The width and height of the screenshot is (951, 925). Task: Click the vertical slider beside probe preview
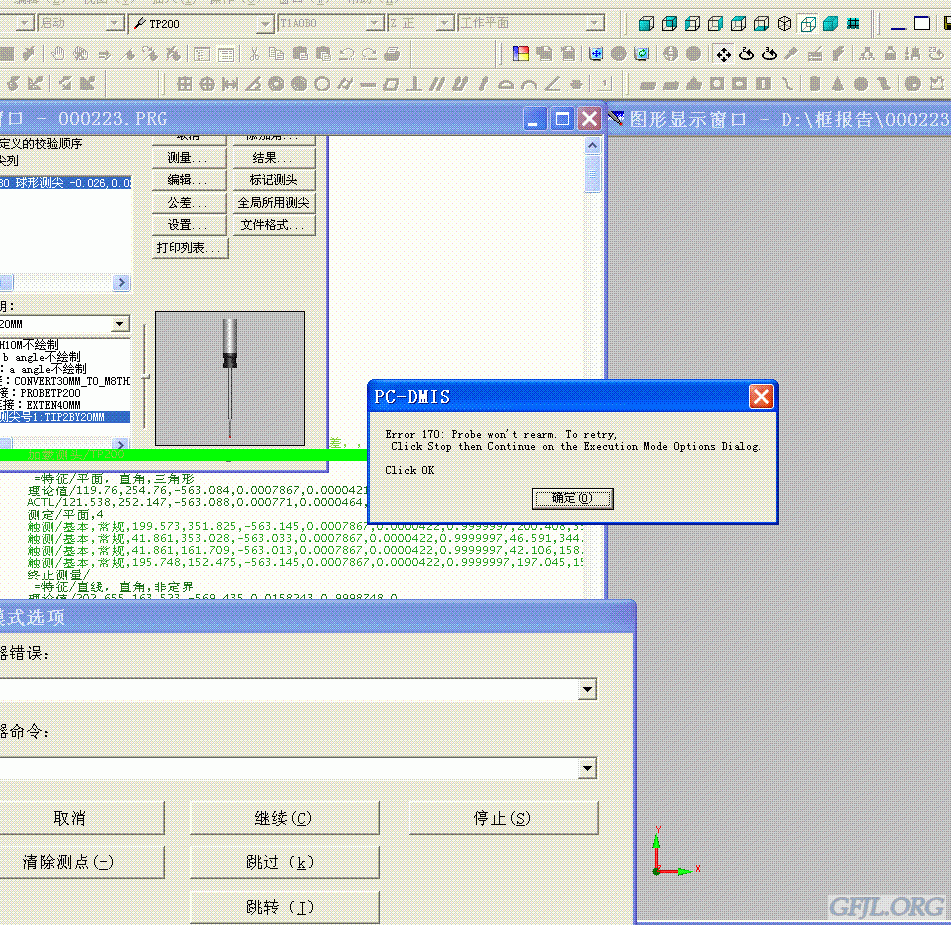point(145,377)
